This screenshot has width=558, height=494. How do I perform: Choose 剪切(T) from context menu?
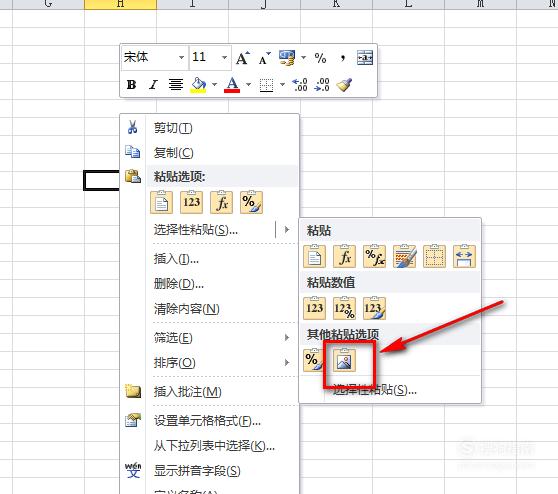point(209,128)
